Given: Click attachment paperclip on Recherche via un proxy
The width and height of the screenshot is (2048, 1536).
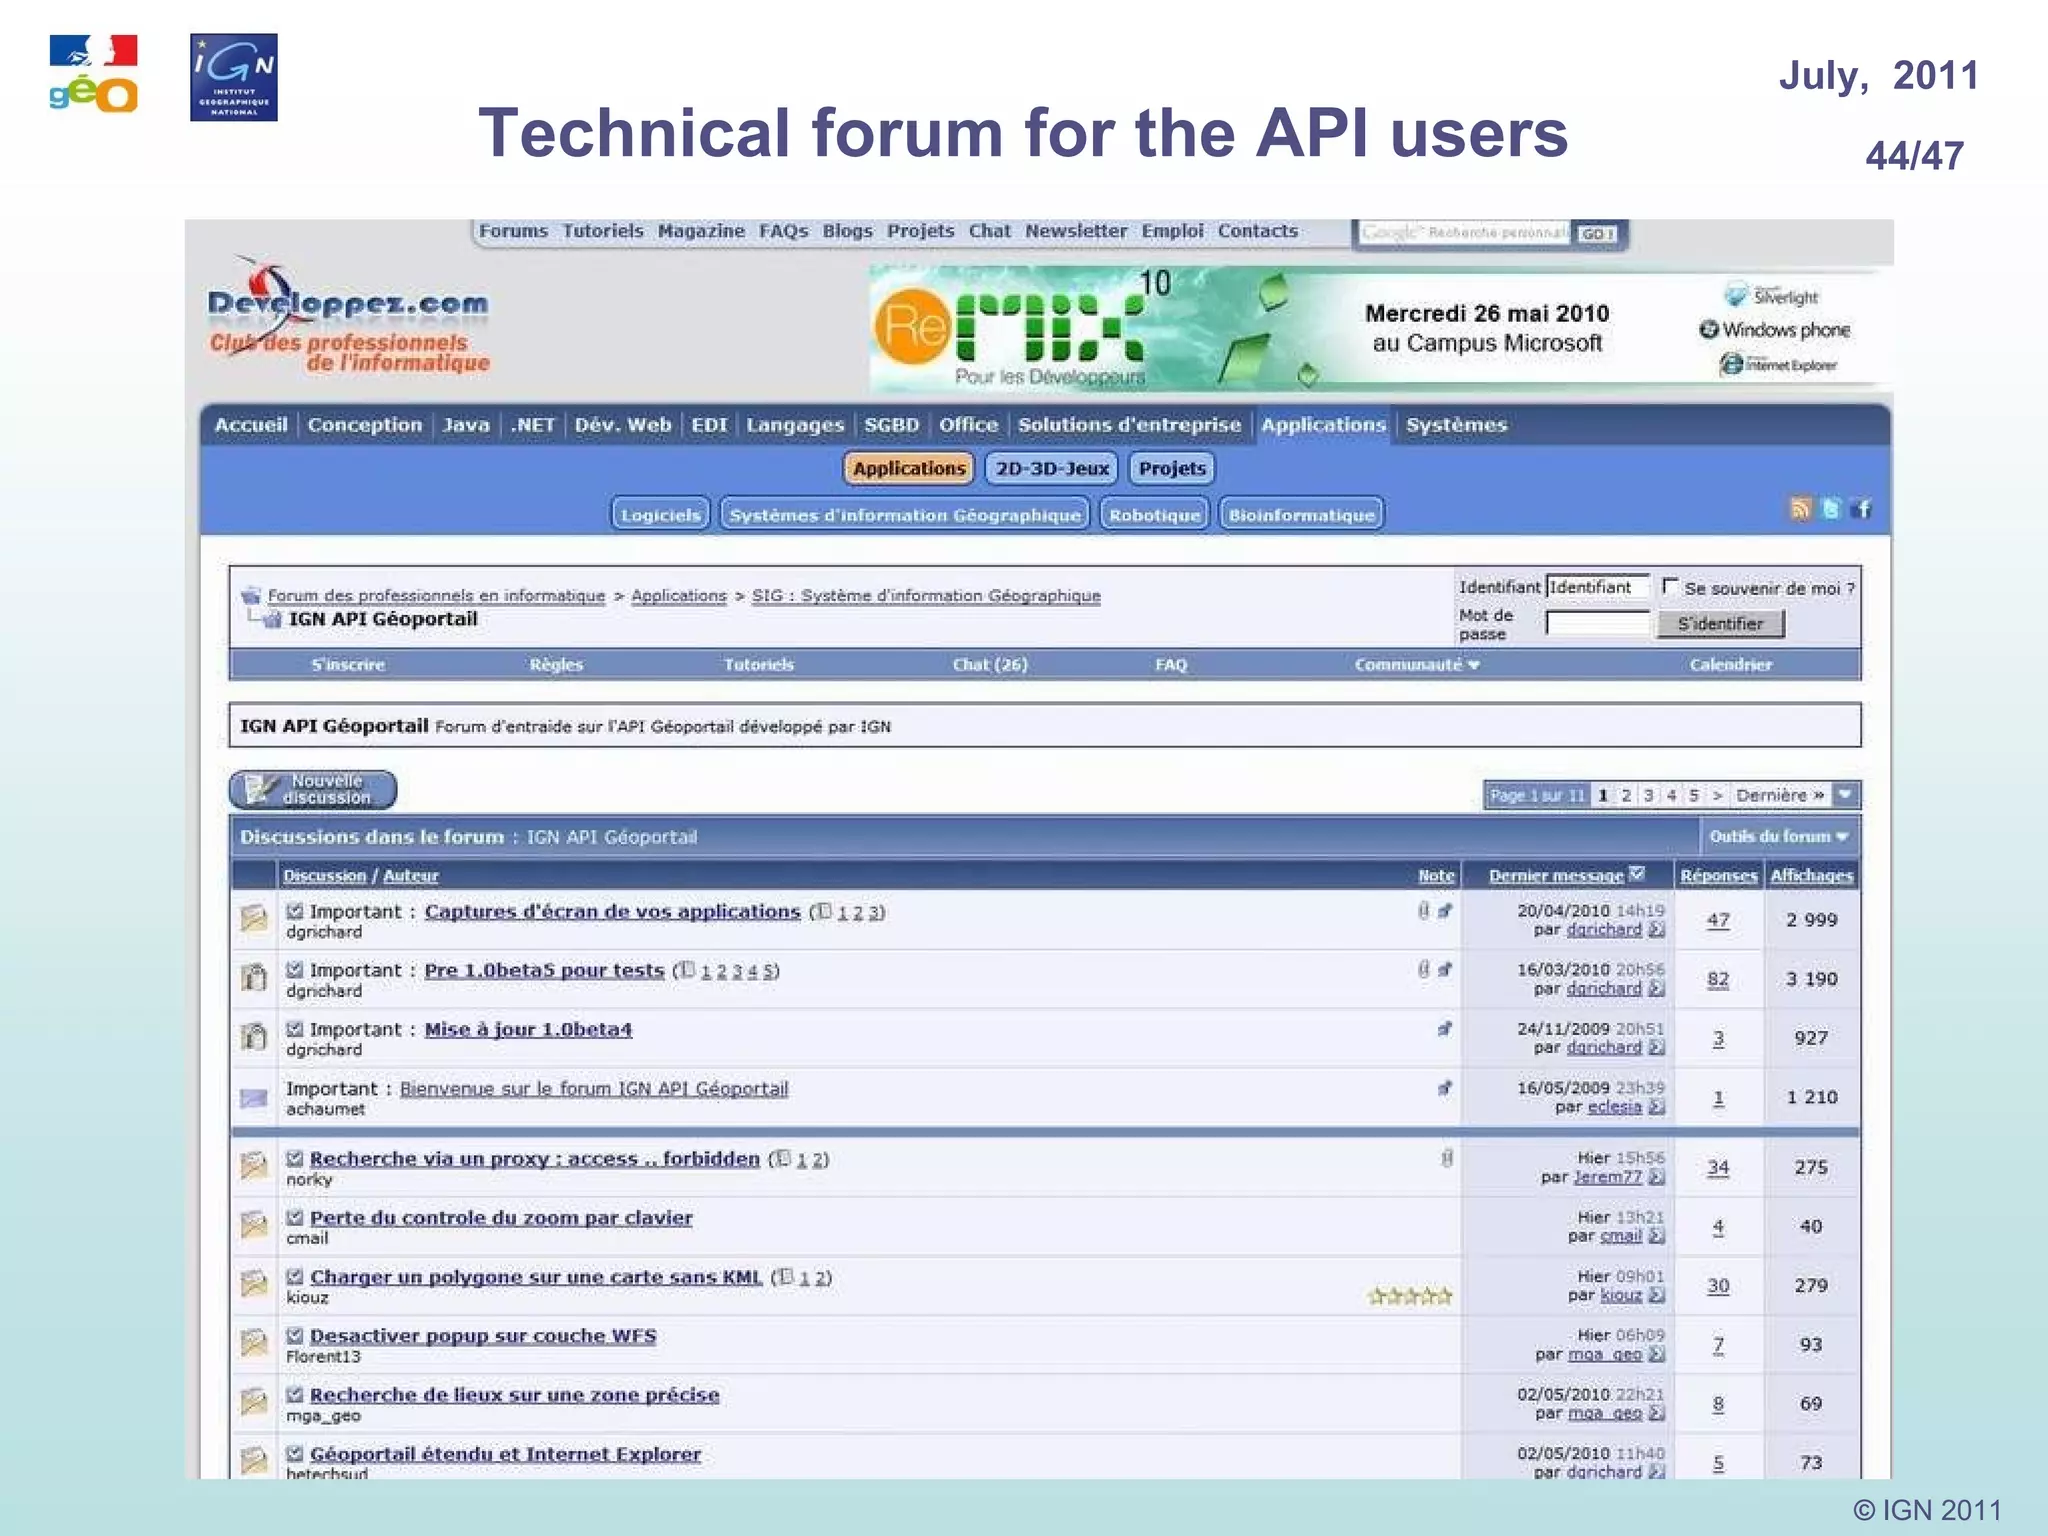Looking at the screenshot, I should (1447, 1158).
